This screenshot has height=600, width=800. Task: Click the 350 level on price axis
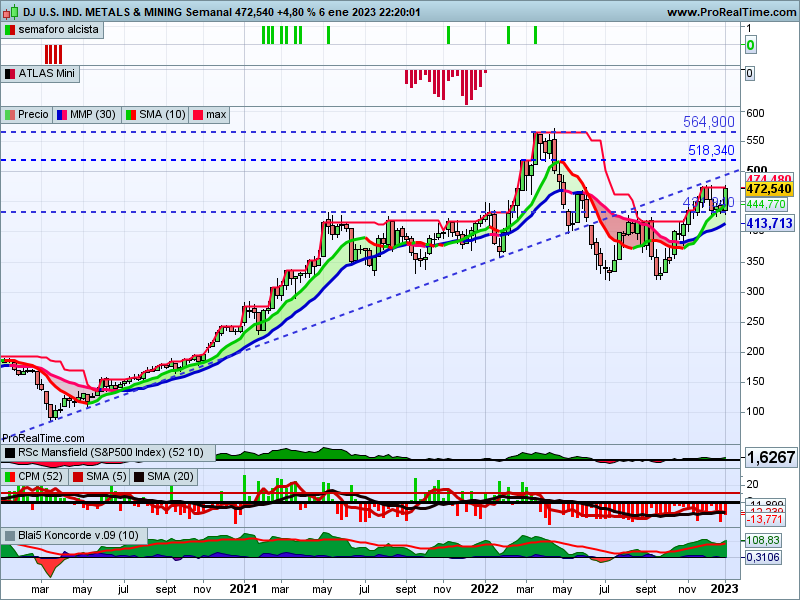point(755,261)
